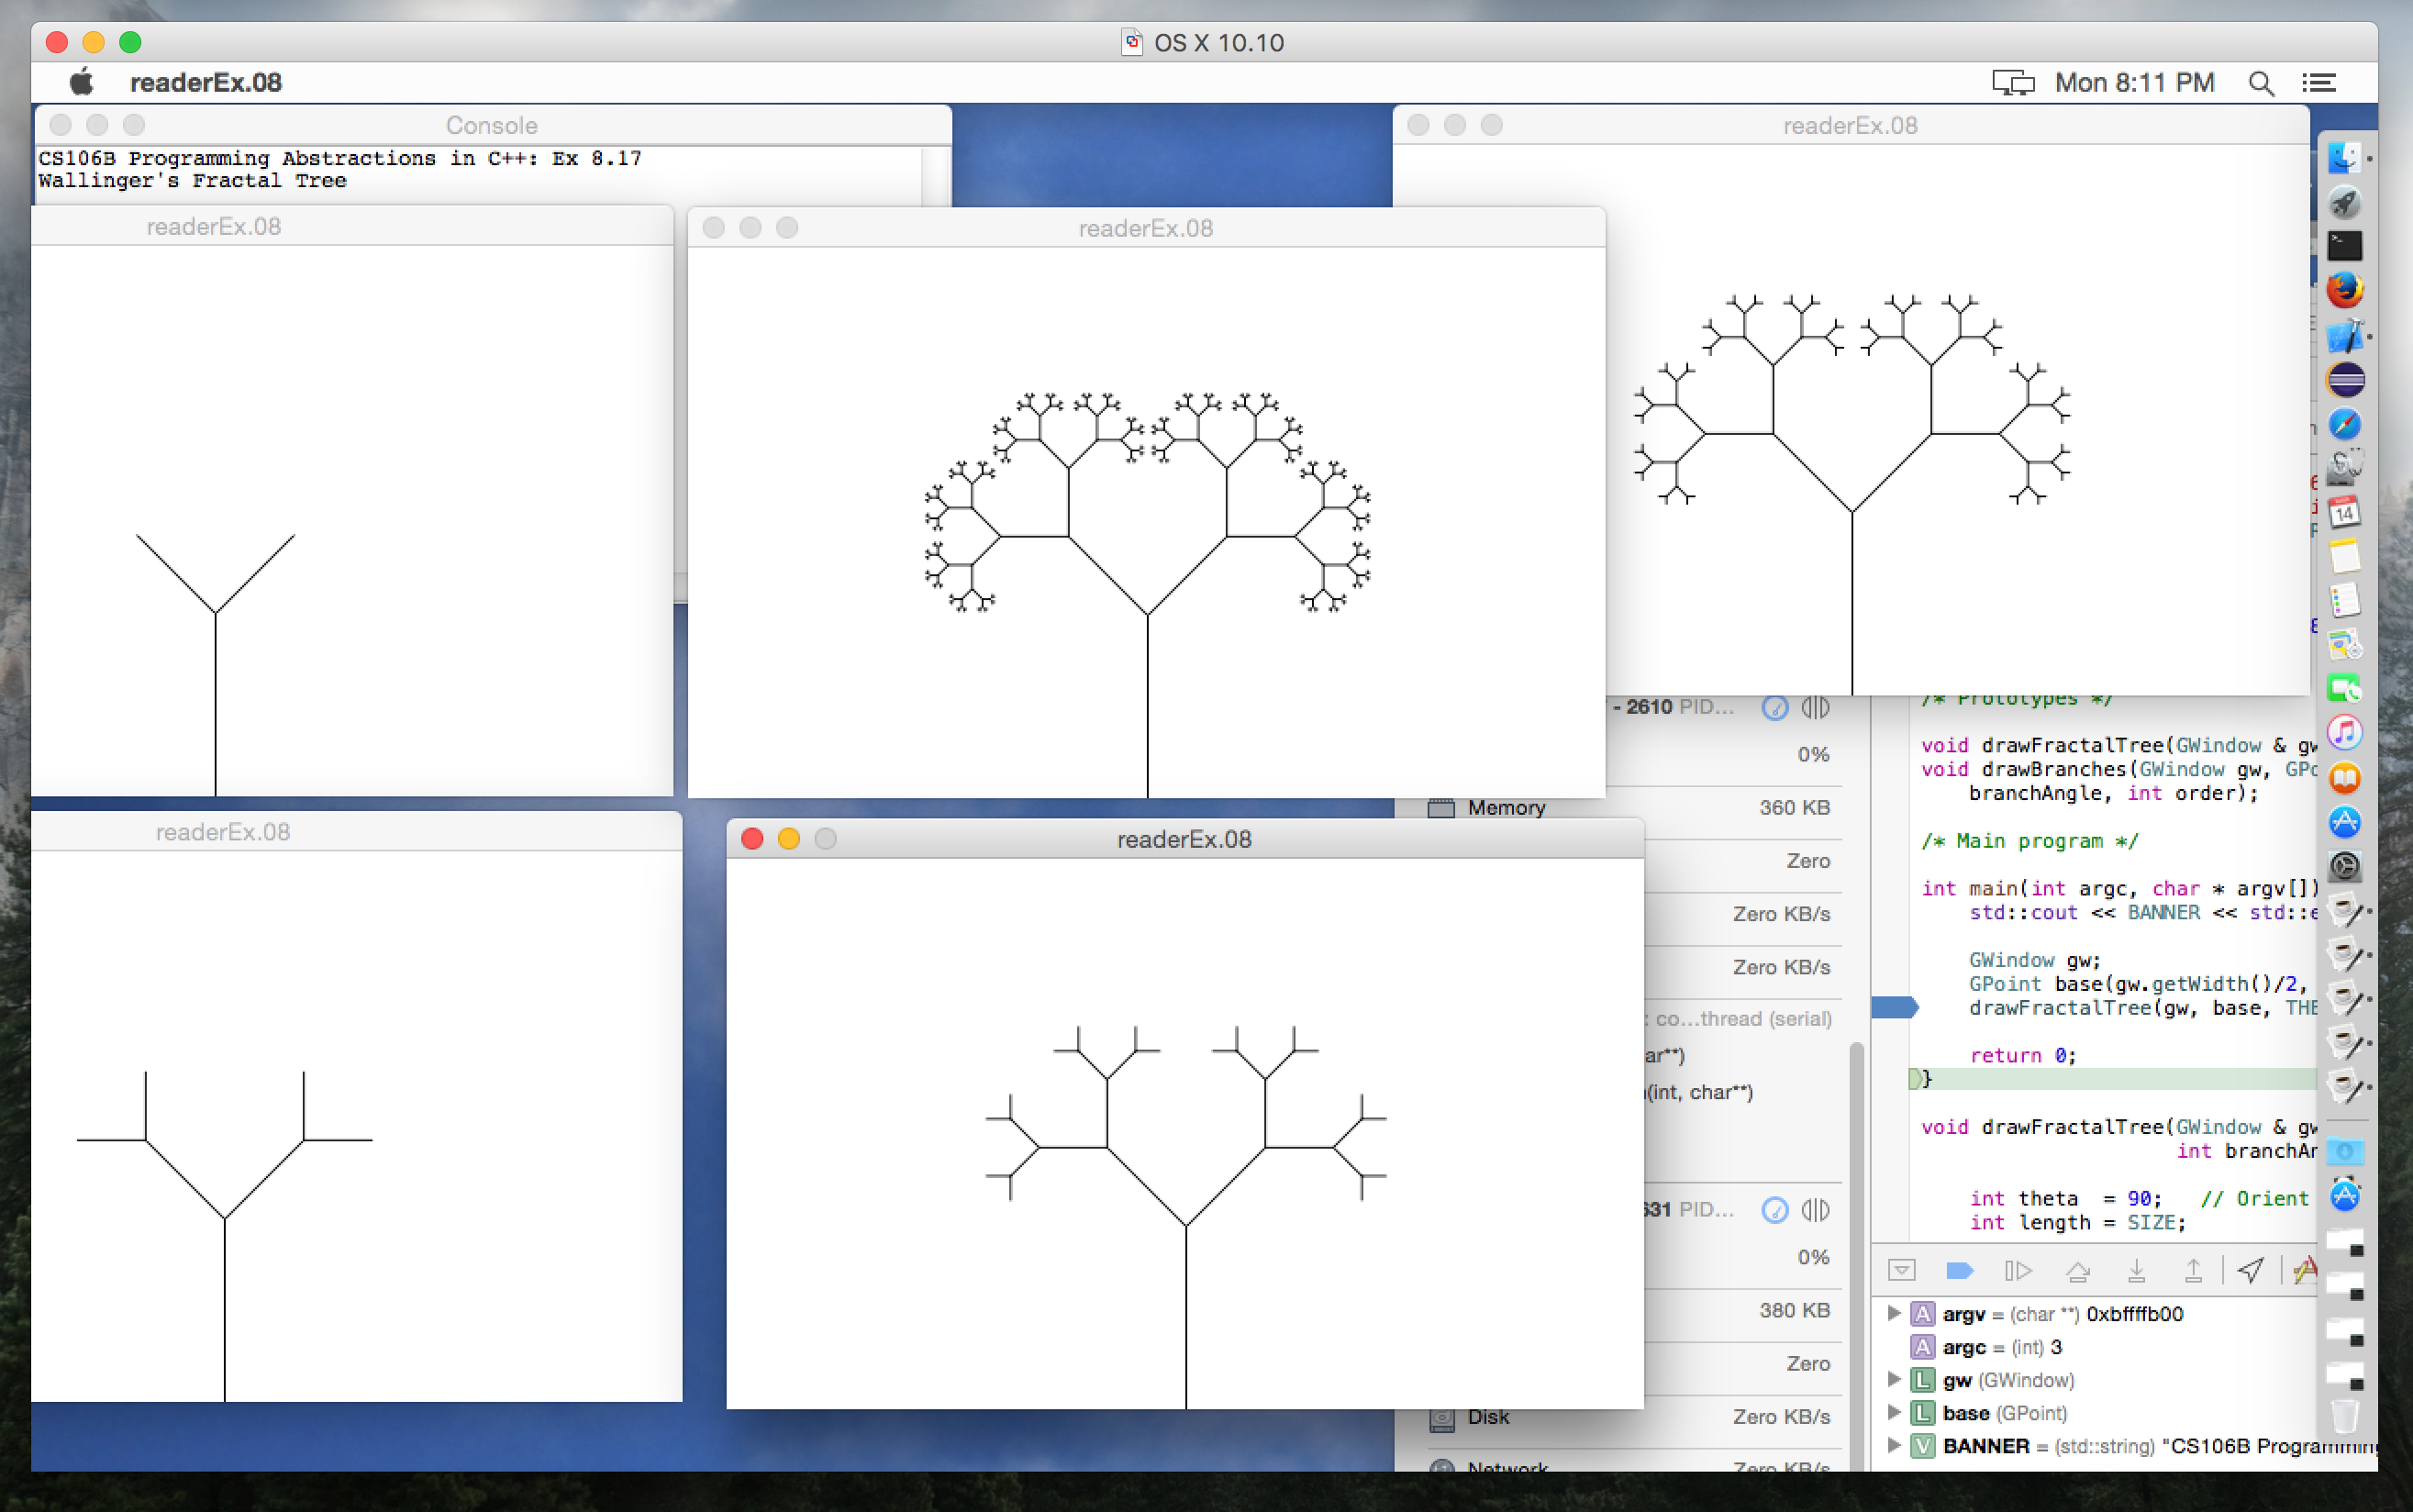Open Notes app from Dock
This screenshot has width=2413, height=1512.
[x=2345, y=556]
